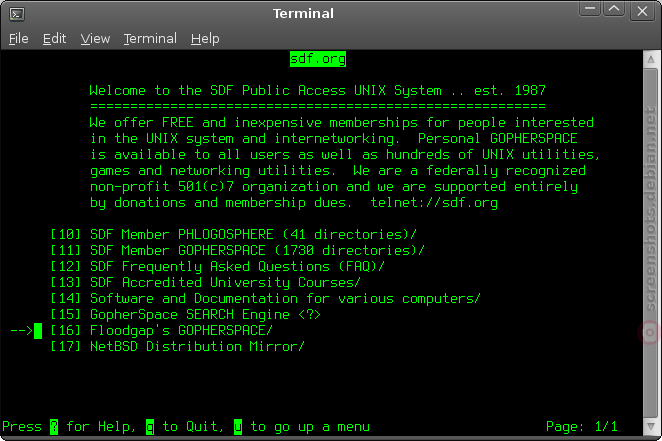Open NetBSD Distribution Mirror entry

[x=177, y=347]
